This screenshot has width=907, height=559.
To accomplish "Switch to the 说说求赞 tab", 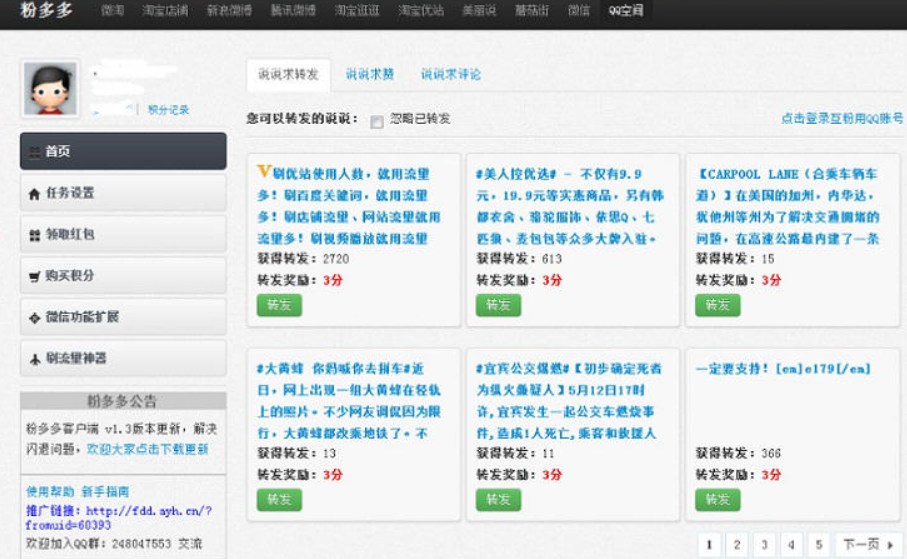I will point(369,74).
